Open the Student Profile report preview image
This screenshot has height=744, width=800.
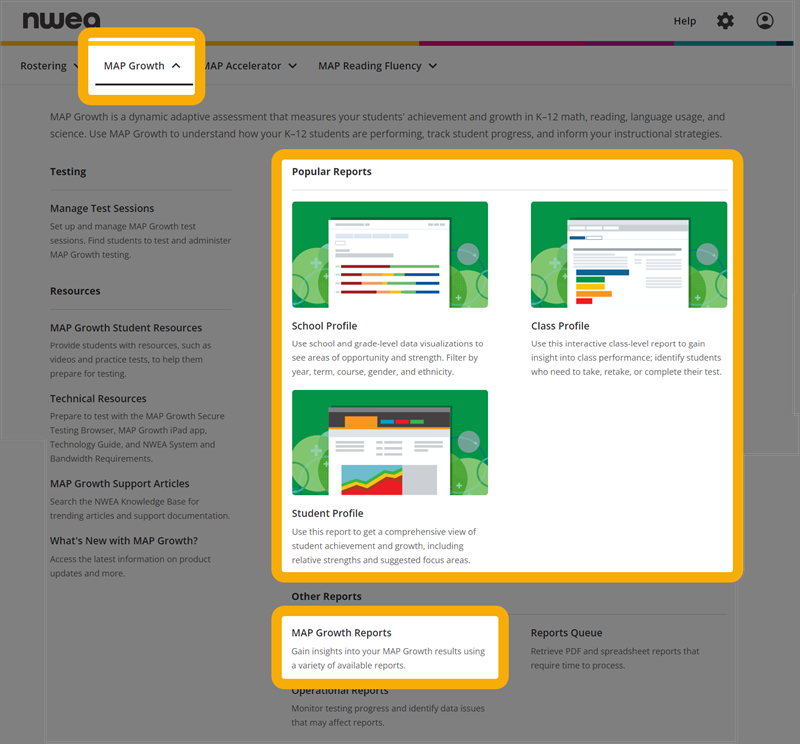point(390,442)
